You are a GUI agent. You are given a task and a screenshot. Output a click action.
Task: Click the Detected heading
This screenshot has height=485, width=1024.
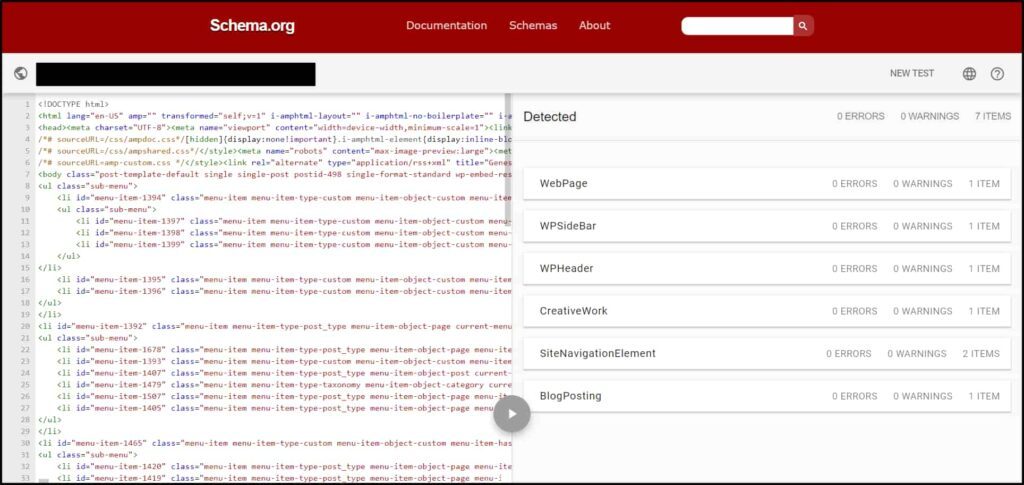pos(550,117)
